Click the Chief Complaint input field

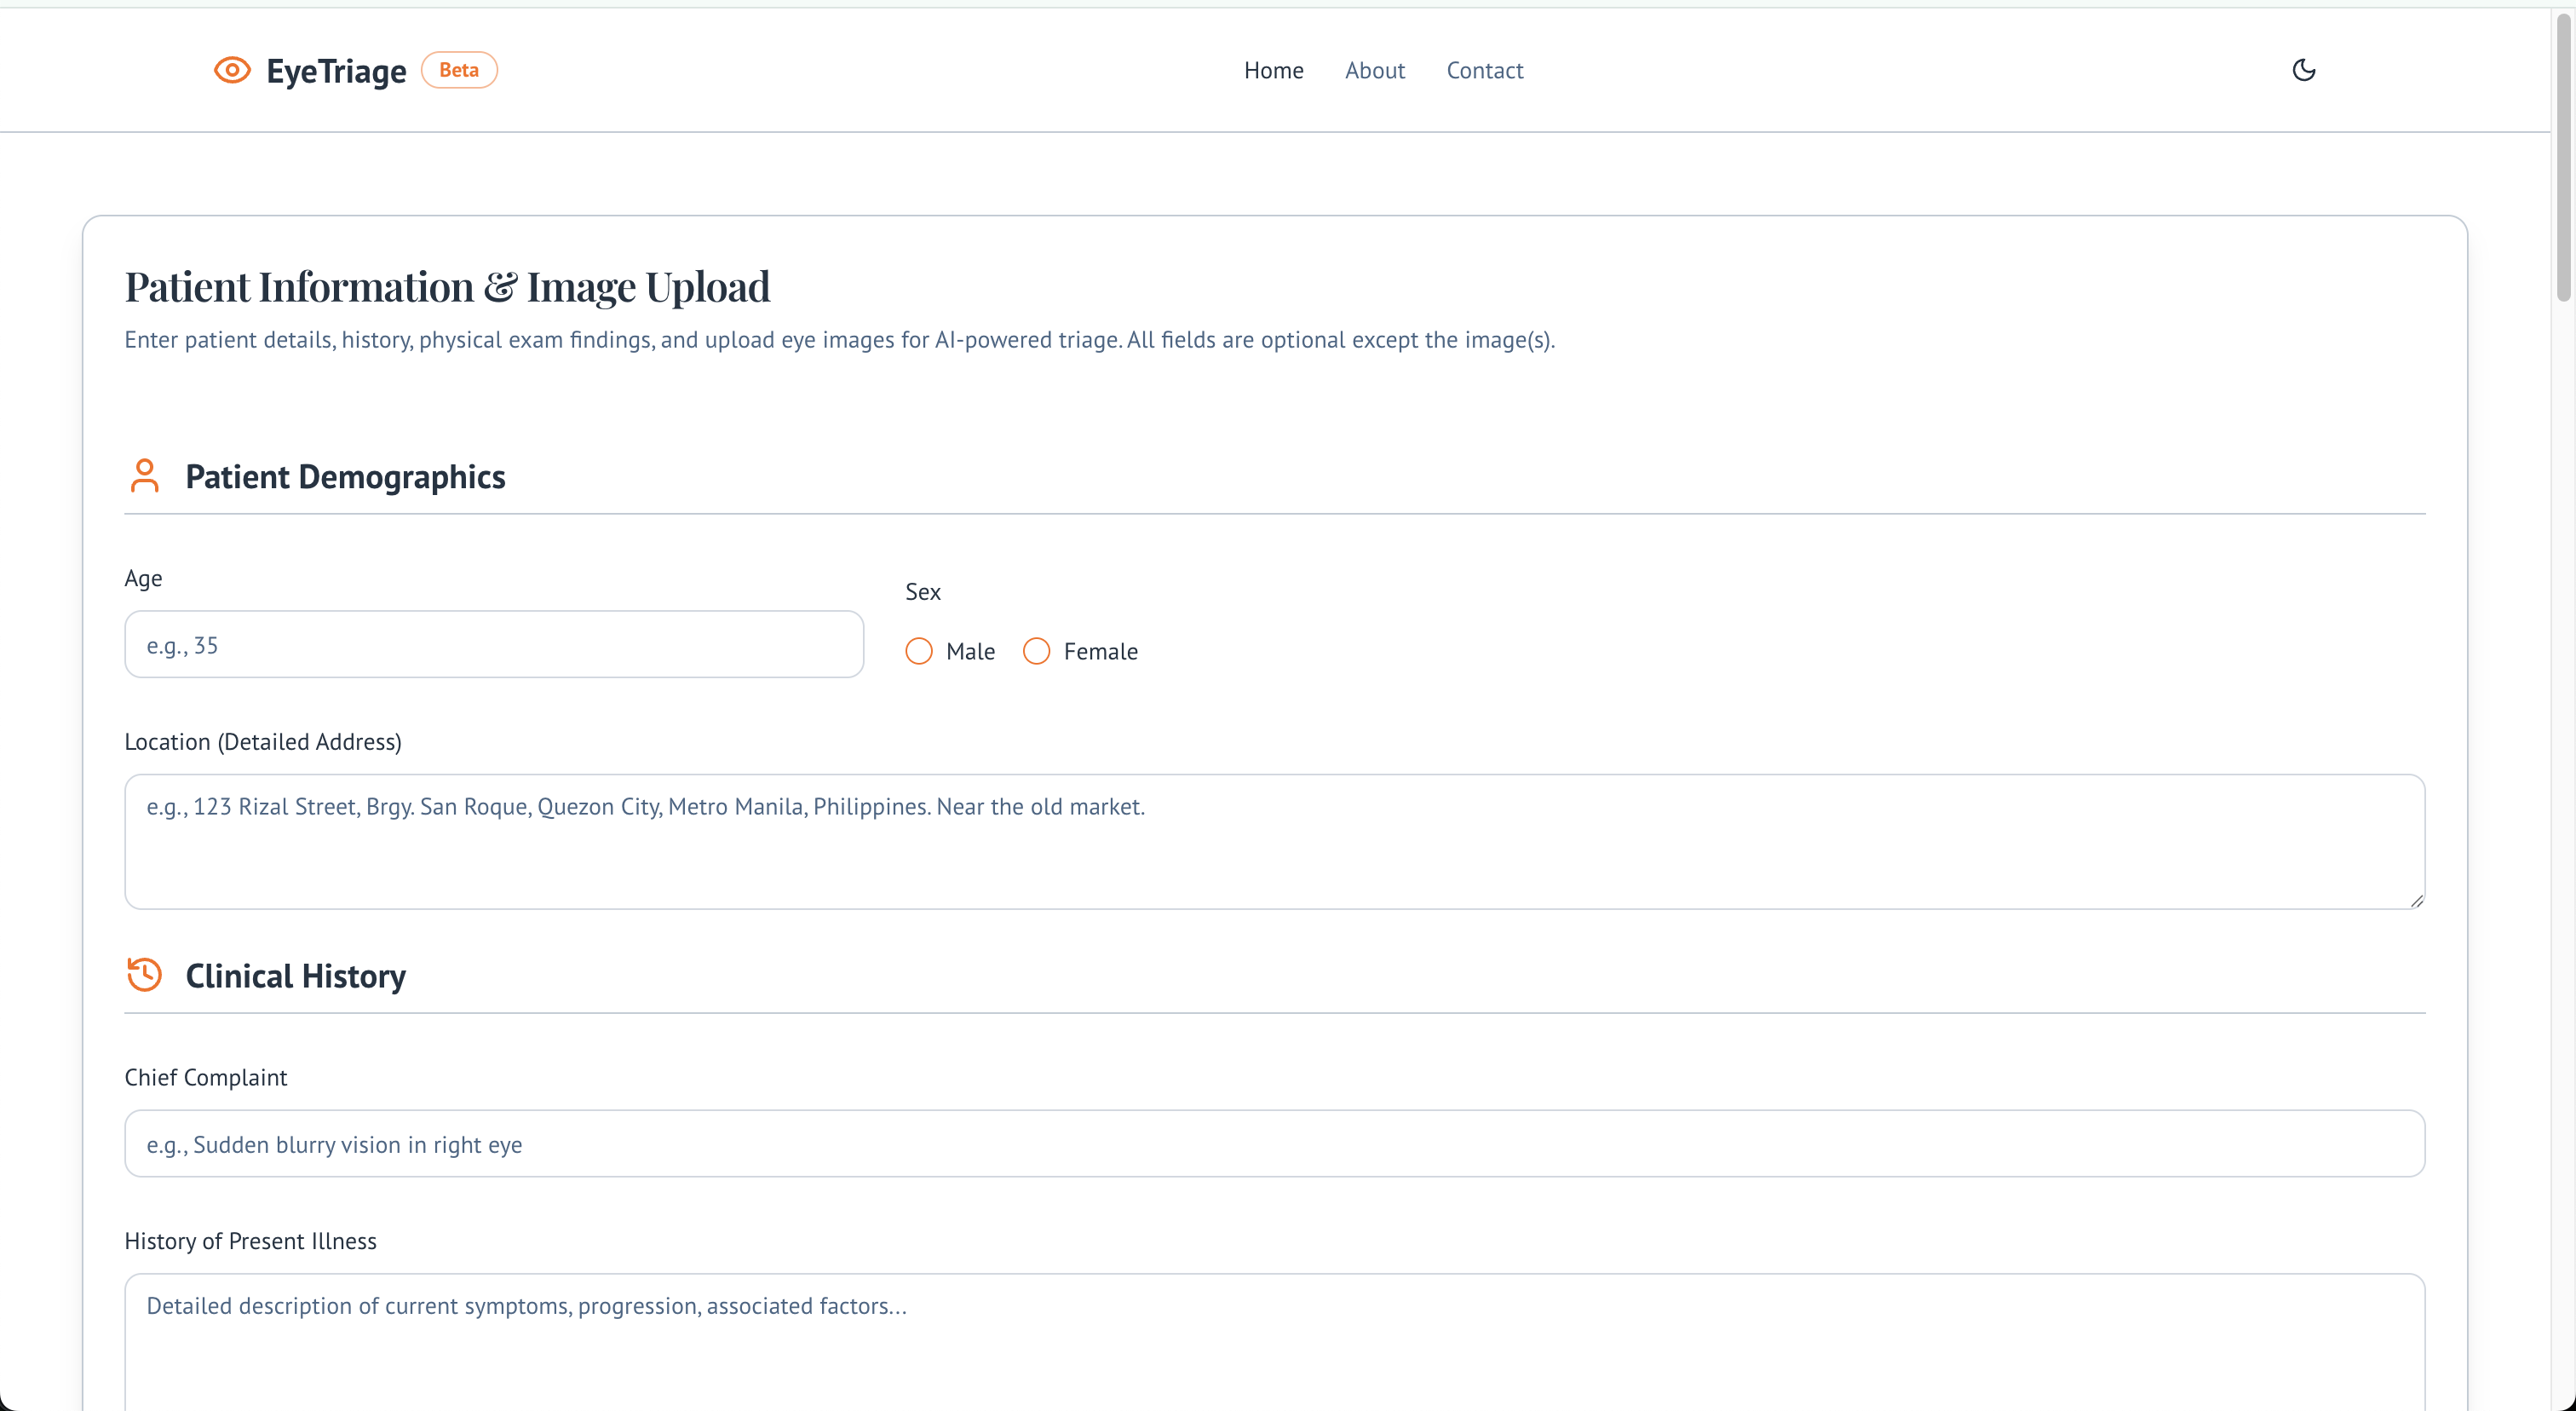pyautogui.click(x=1274, y=1144)
